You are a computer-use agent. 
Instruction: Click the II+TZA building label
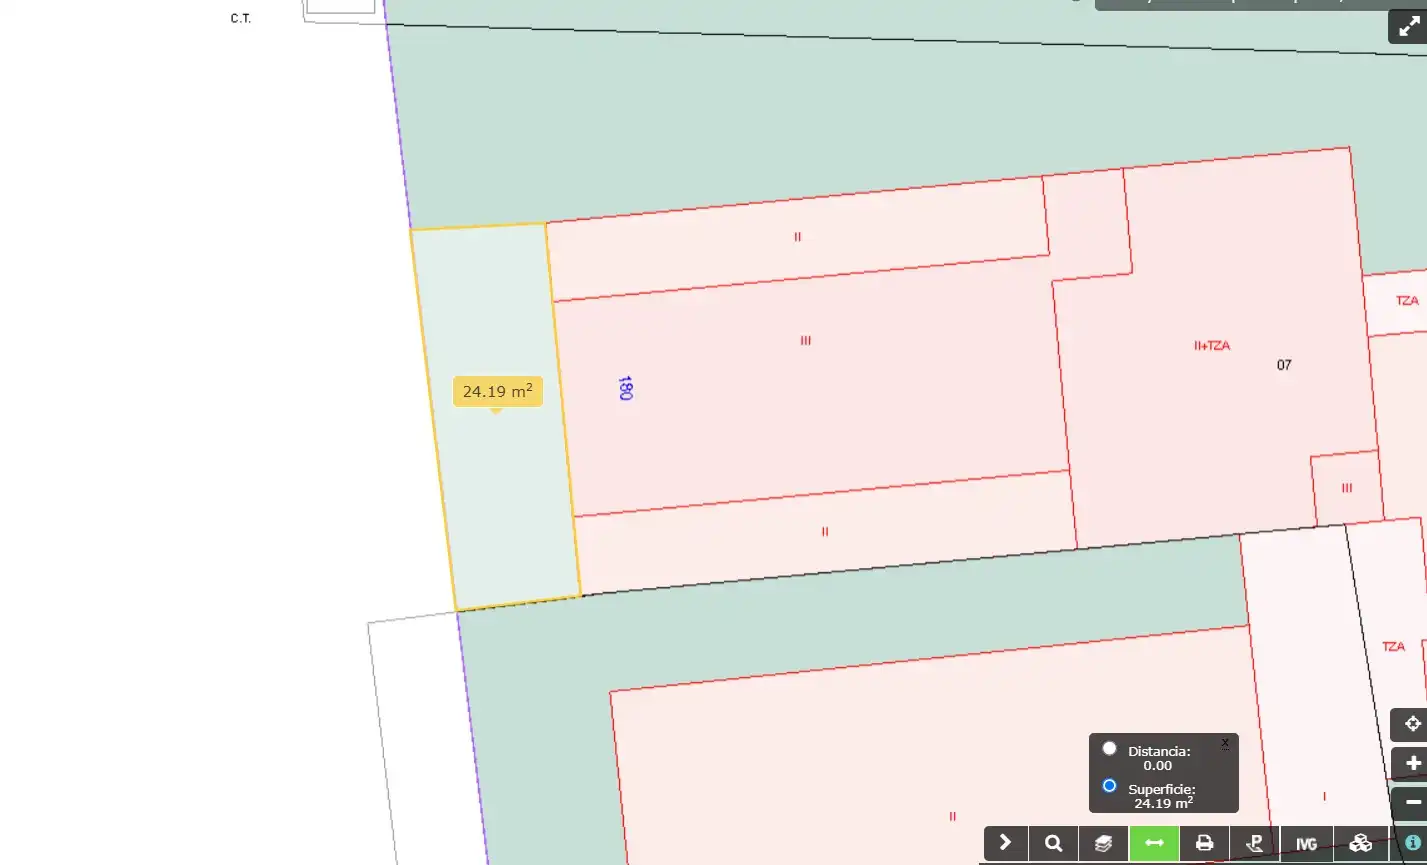pos(1212,346)
